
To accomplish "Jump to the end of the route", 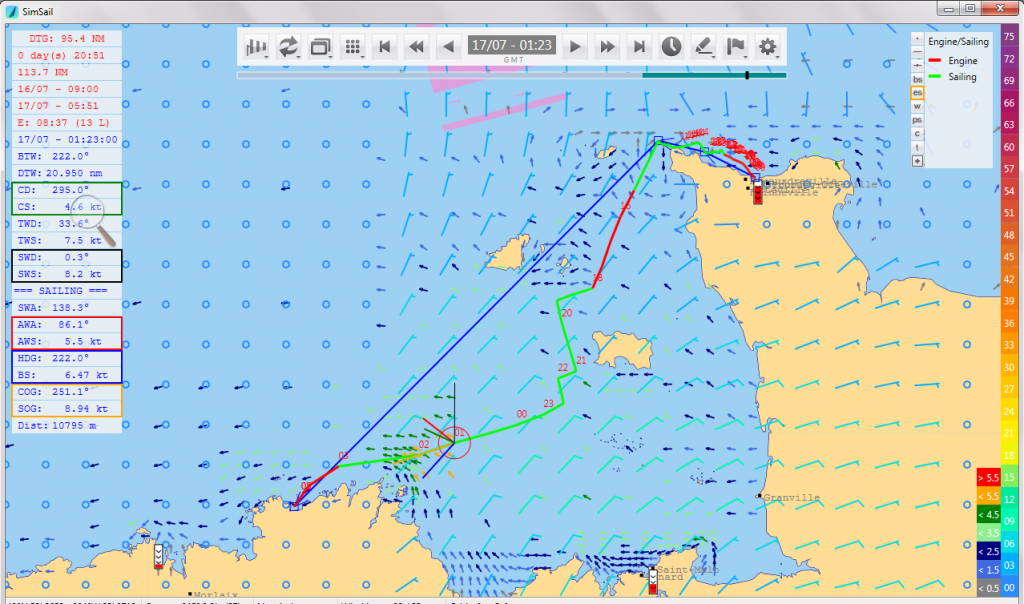I will click(x=639, y=46).
